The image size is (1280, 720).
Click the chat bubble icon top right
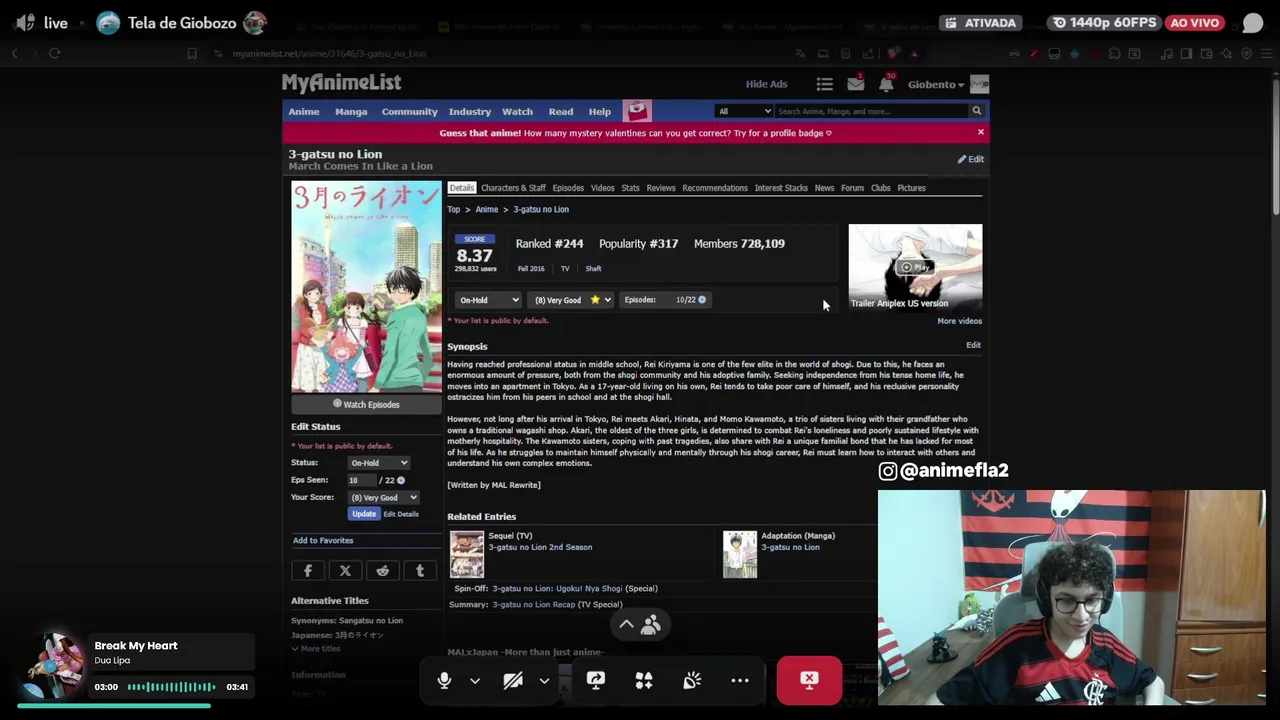coord(1252,23)
